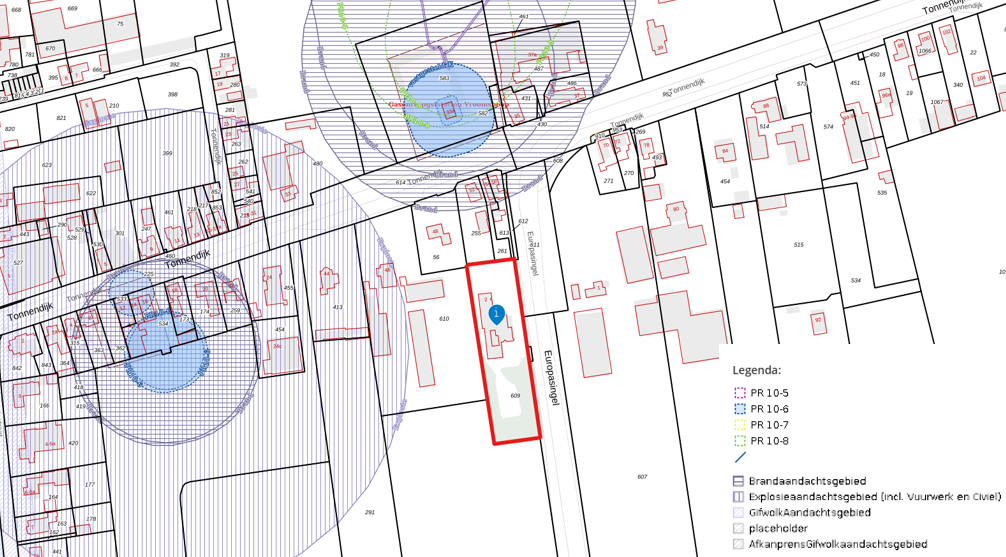Click parcel number 166

[44, 406]
